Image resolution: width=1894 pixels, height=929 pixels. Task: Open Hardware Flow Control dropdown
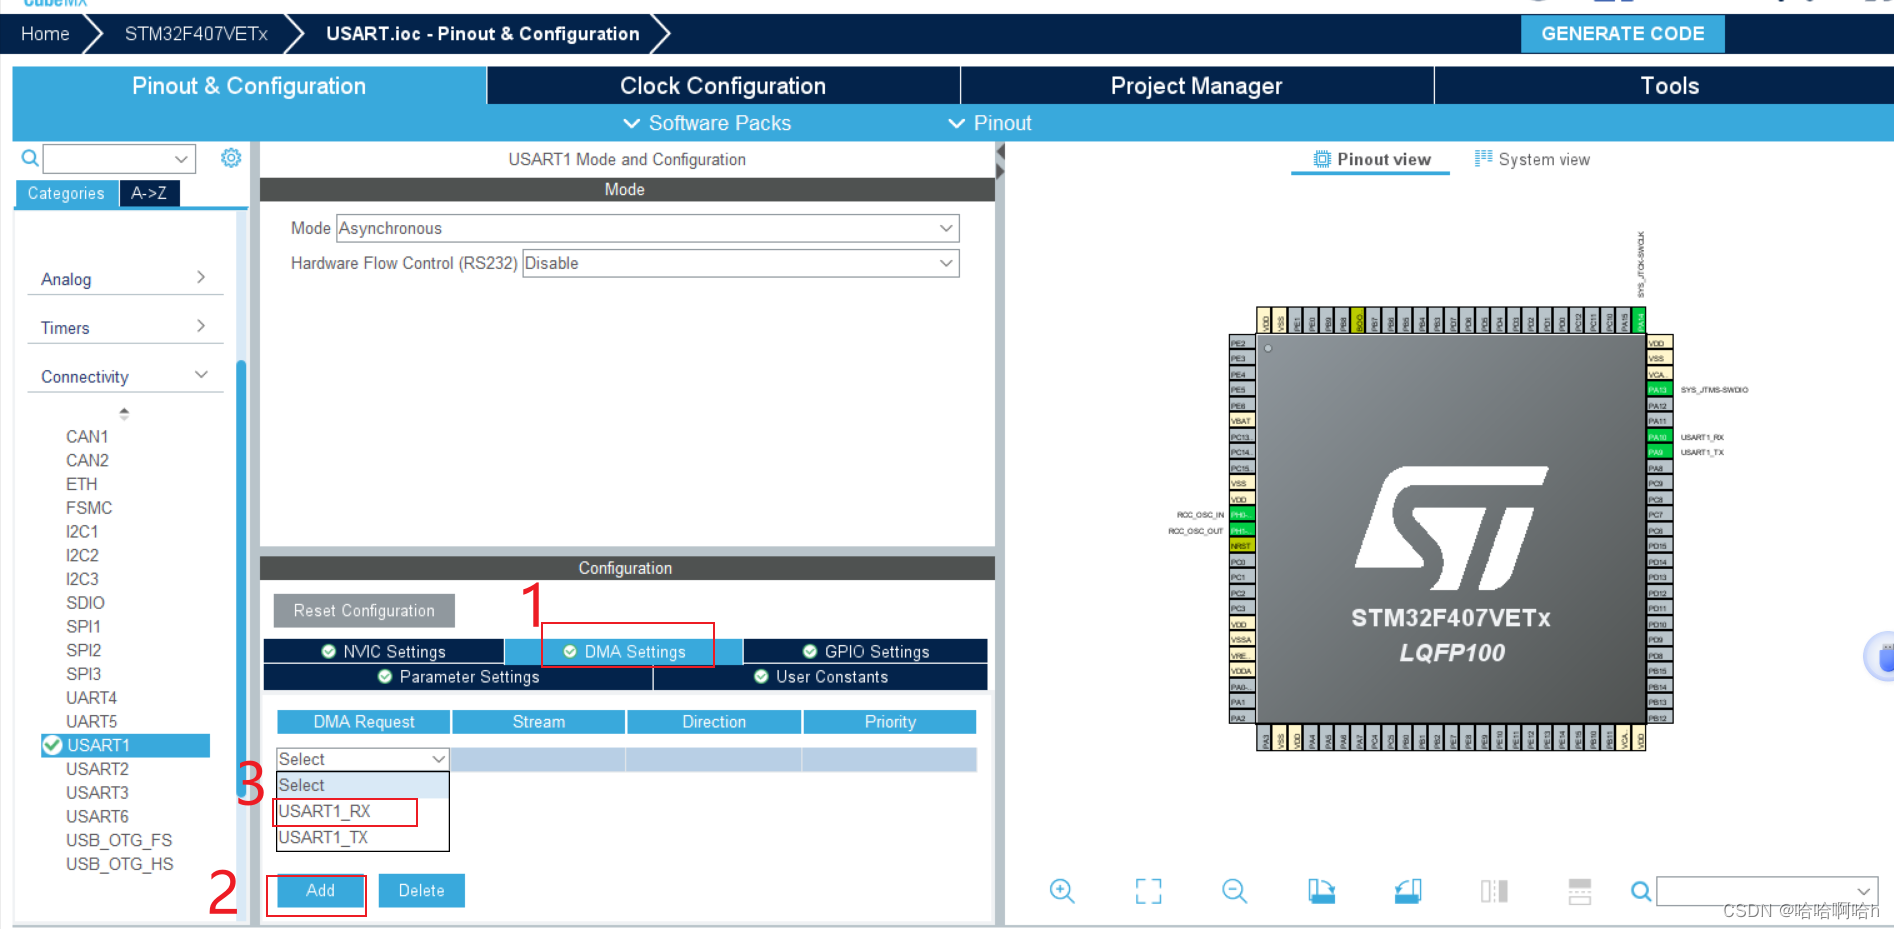[740, 263]
